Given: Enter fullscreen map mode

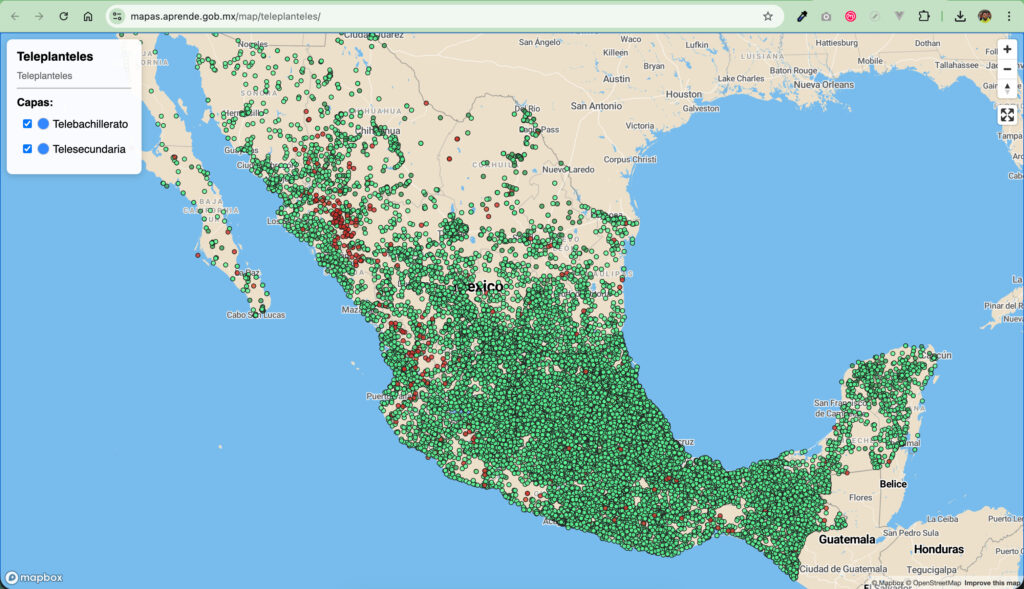Looking at the screenshot, I should pos(1007,115).
